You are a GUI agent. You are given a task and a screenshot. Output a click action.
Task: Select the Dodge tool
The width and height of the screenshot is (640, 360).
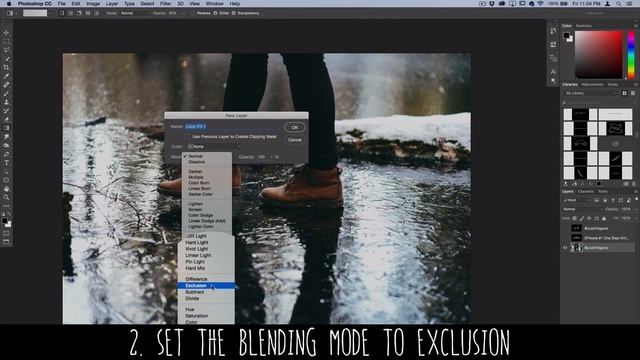[x=6, y=145]
